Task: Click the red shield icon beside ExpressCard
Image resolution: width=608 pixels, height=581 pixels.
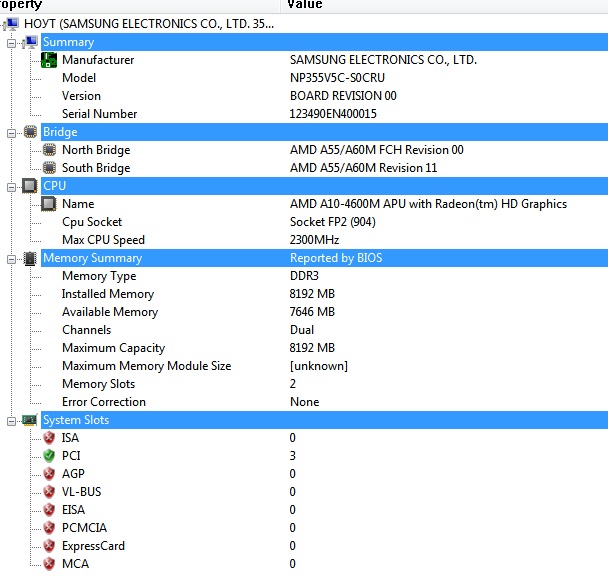Action: [x=49, y=546]
